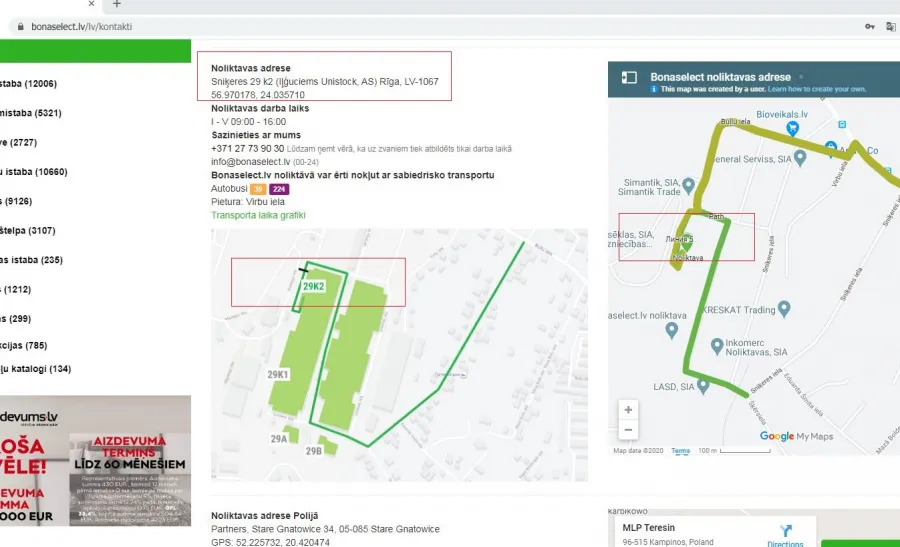Open the category with count (235)
The image size is (900, 547).
[x=31, y=260]
